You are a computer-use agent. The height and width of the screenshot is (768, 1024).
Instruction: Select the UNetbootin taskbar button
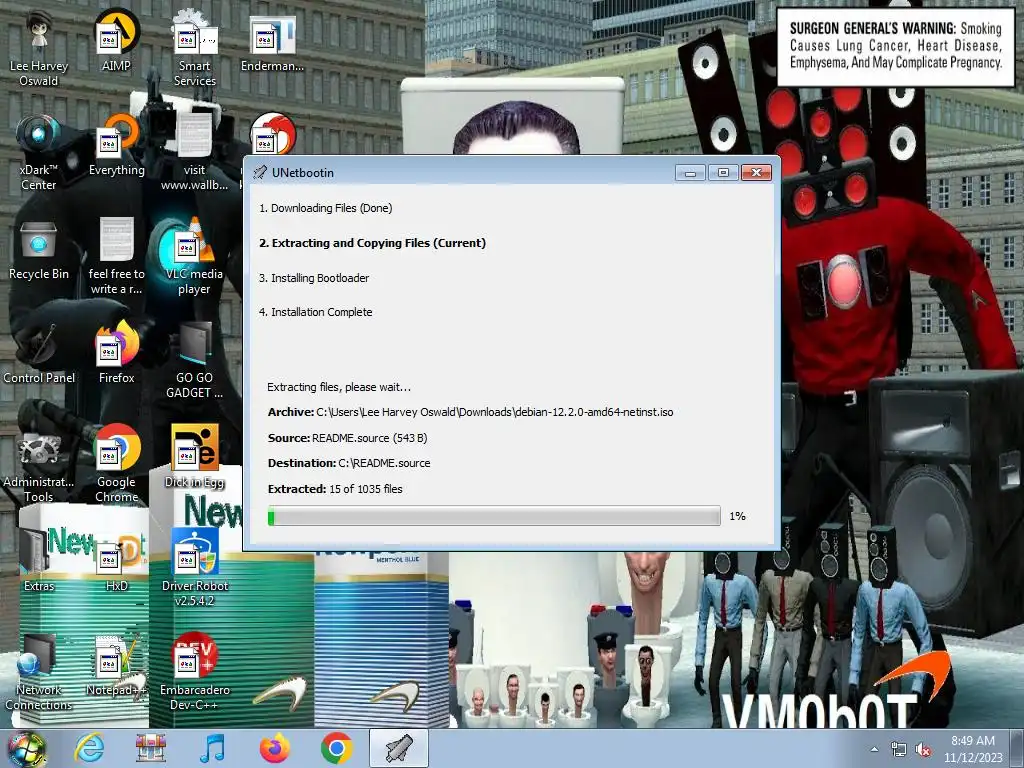tap(399, 748)
